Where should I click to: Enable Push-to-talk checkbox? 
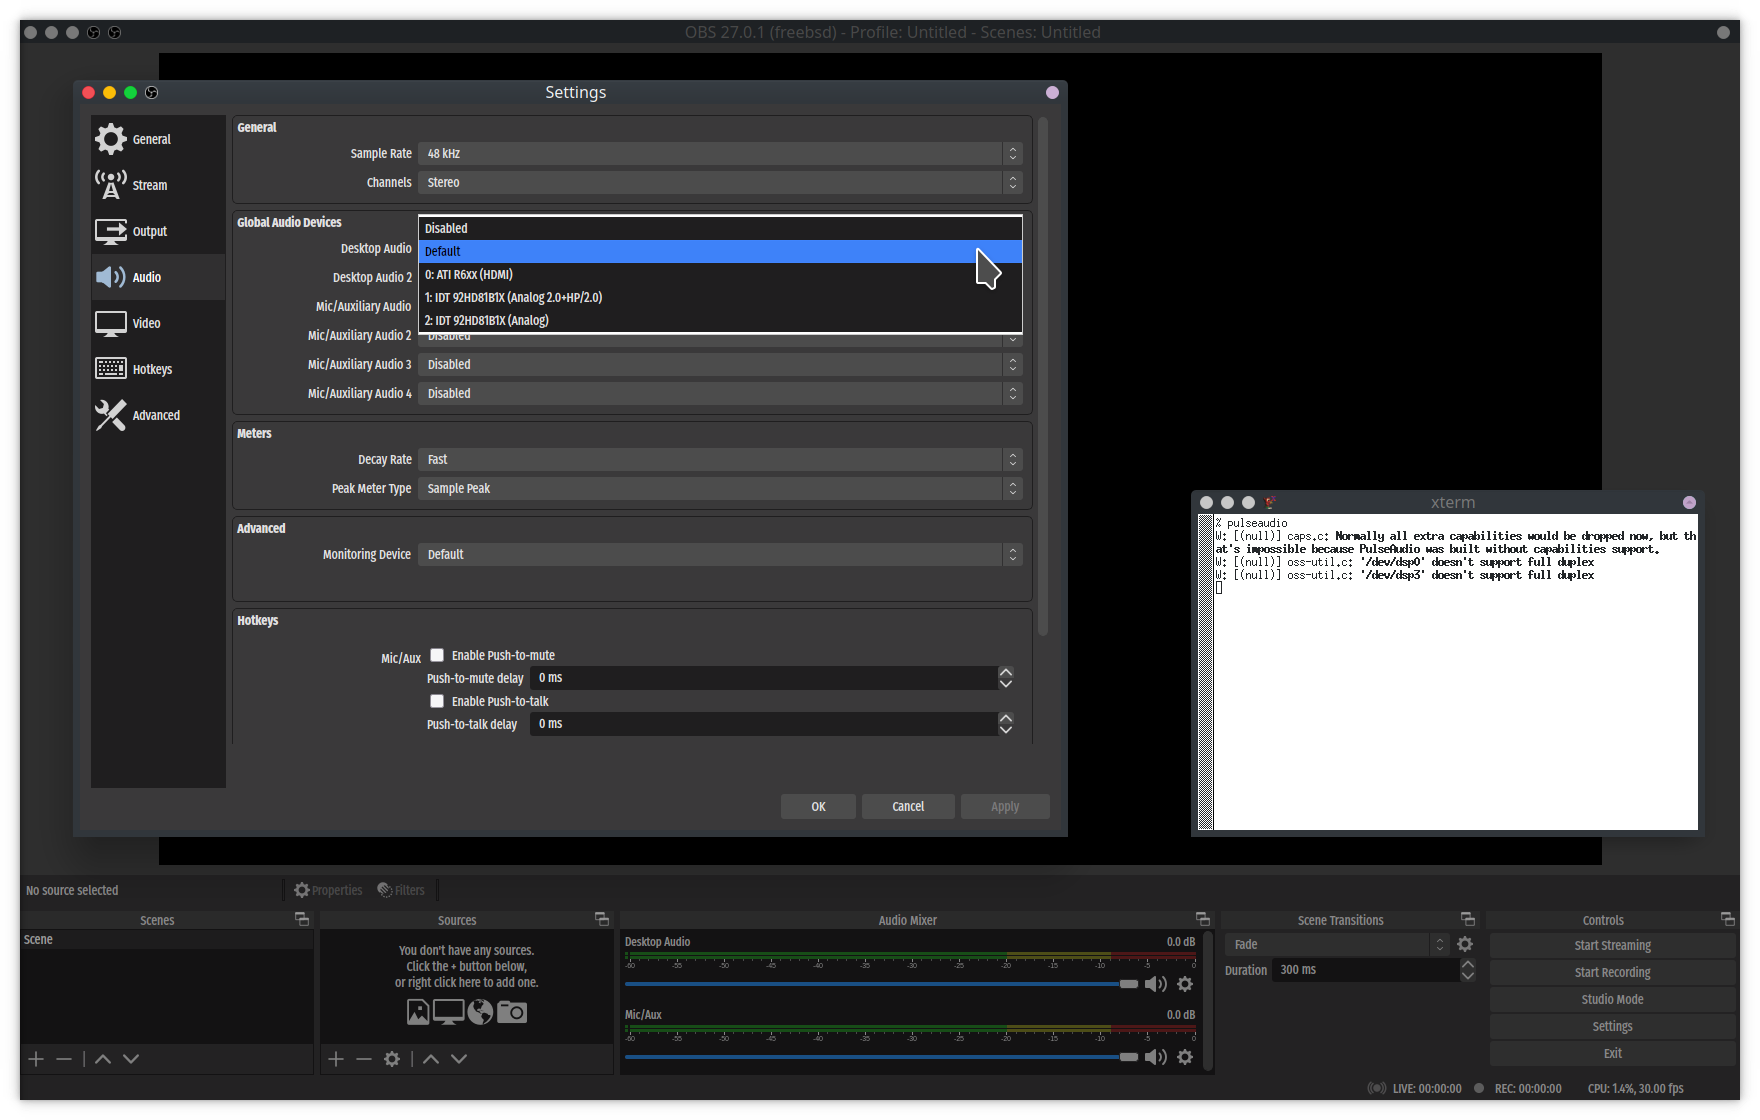(x=437, y=701)
